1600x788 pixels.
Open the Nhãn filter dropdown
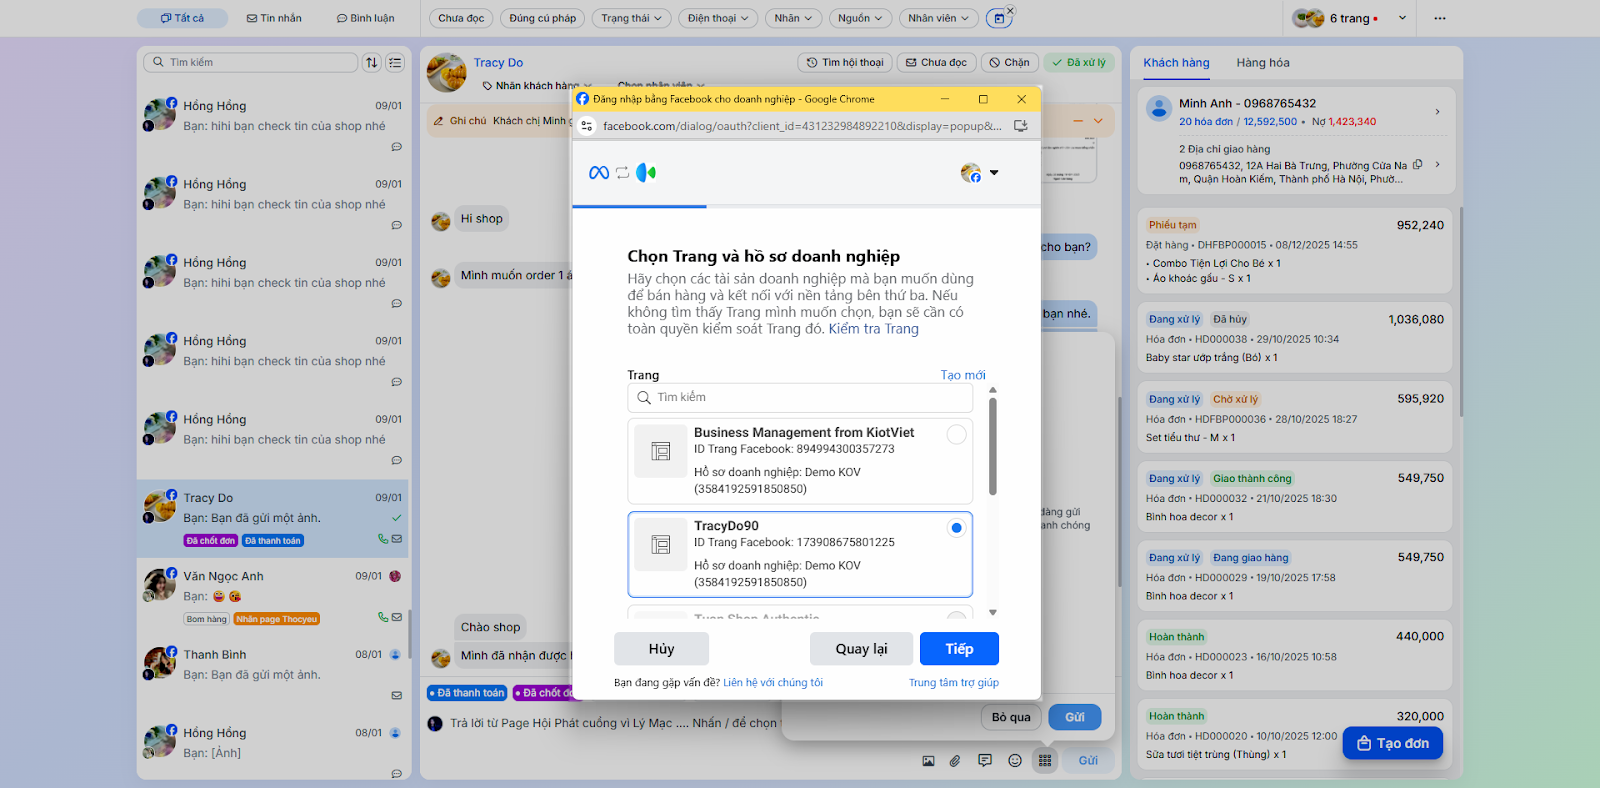pos(794,18)
